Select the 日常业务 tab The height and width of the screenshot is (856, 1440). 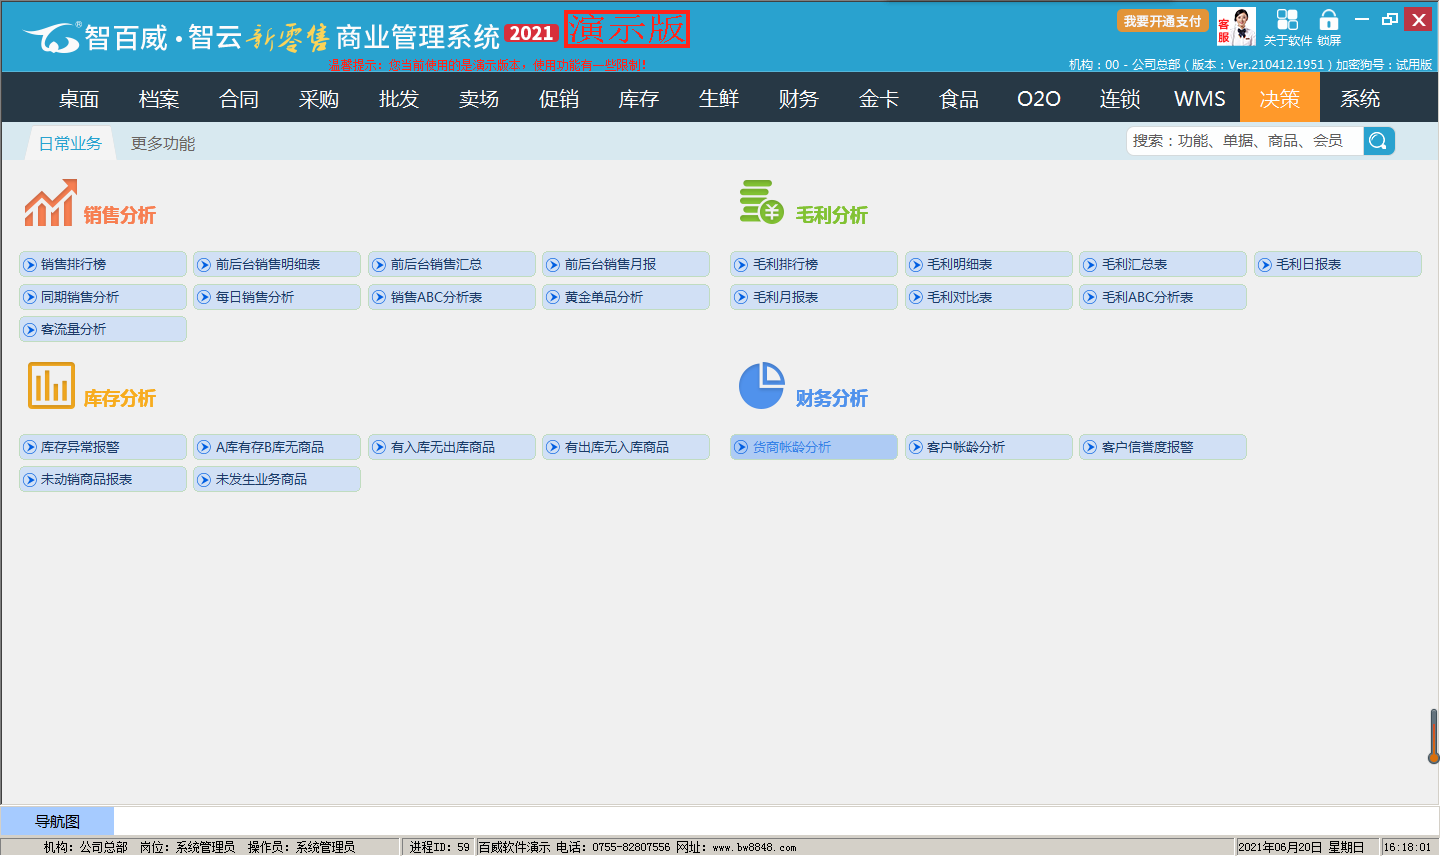[x=70, y=144]
